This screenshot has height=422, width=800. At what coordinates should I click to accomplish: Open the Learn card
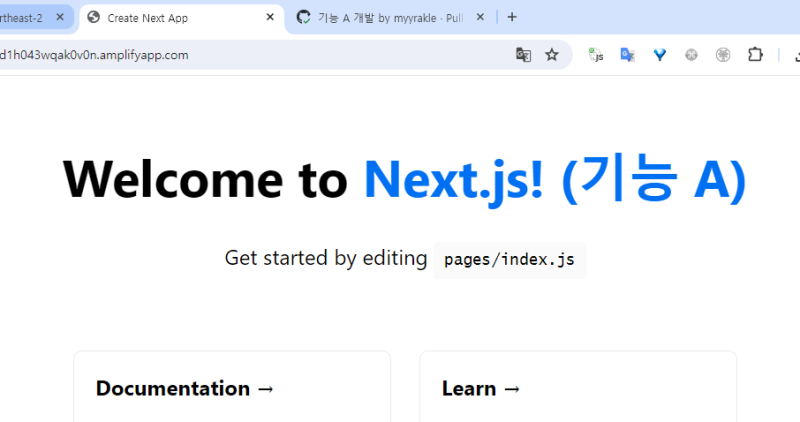coord(577,388)
